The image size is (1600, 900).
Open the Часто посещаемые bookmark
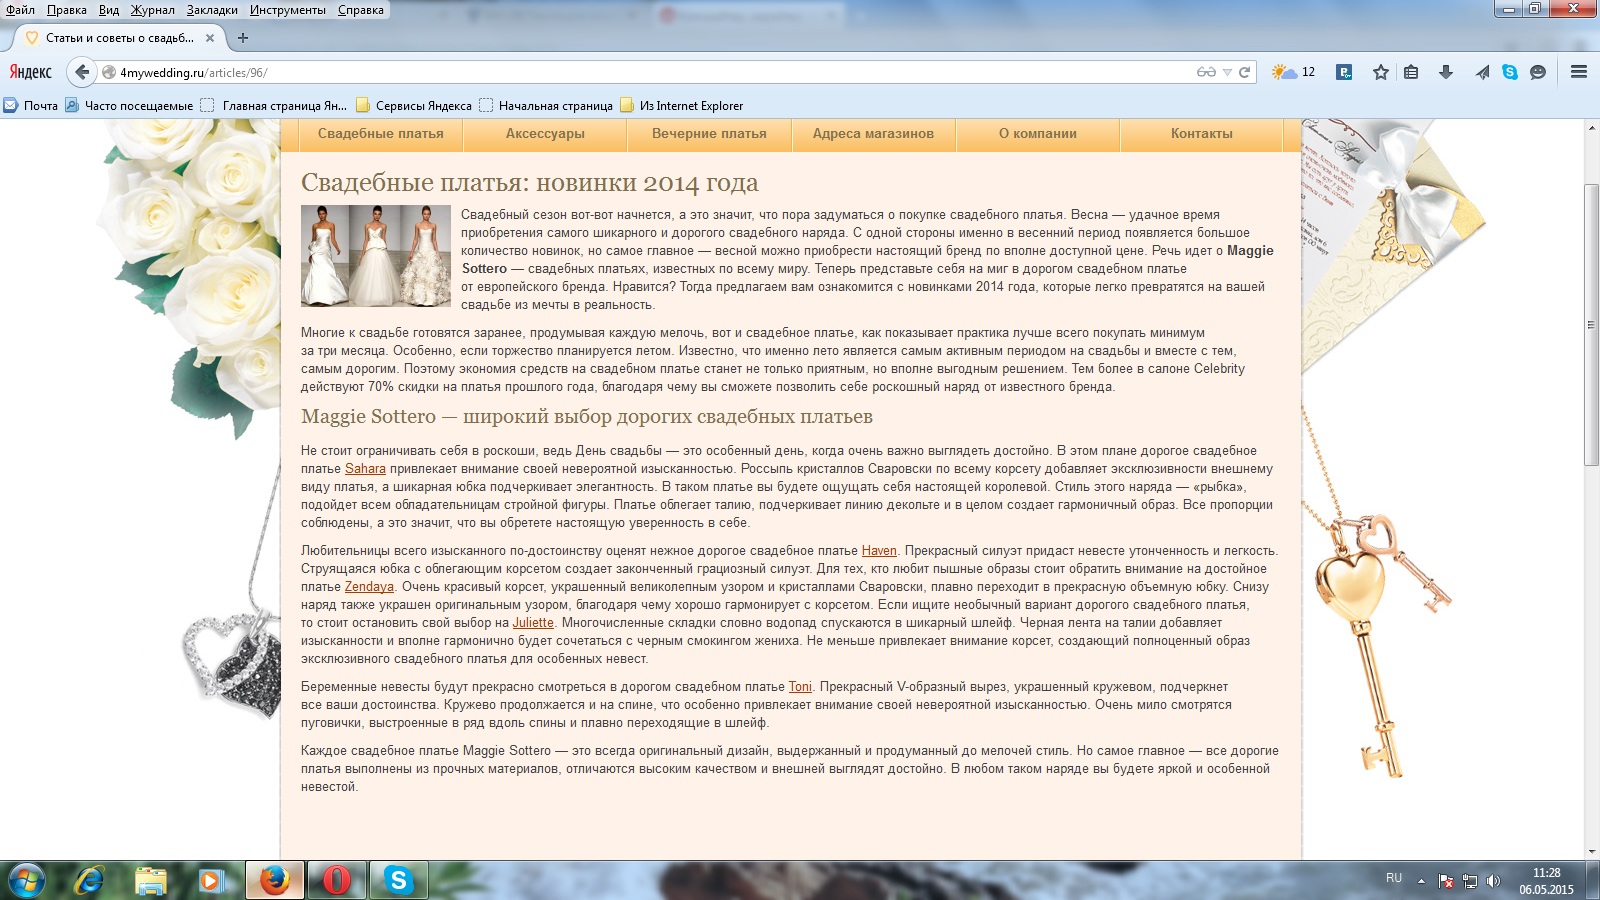[x=129, y=105]
